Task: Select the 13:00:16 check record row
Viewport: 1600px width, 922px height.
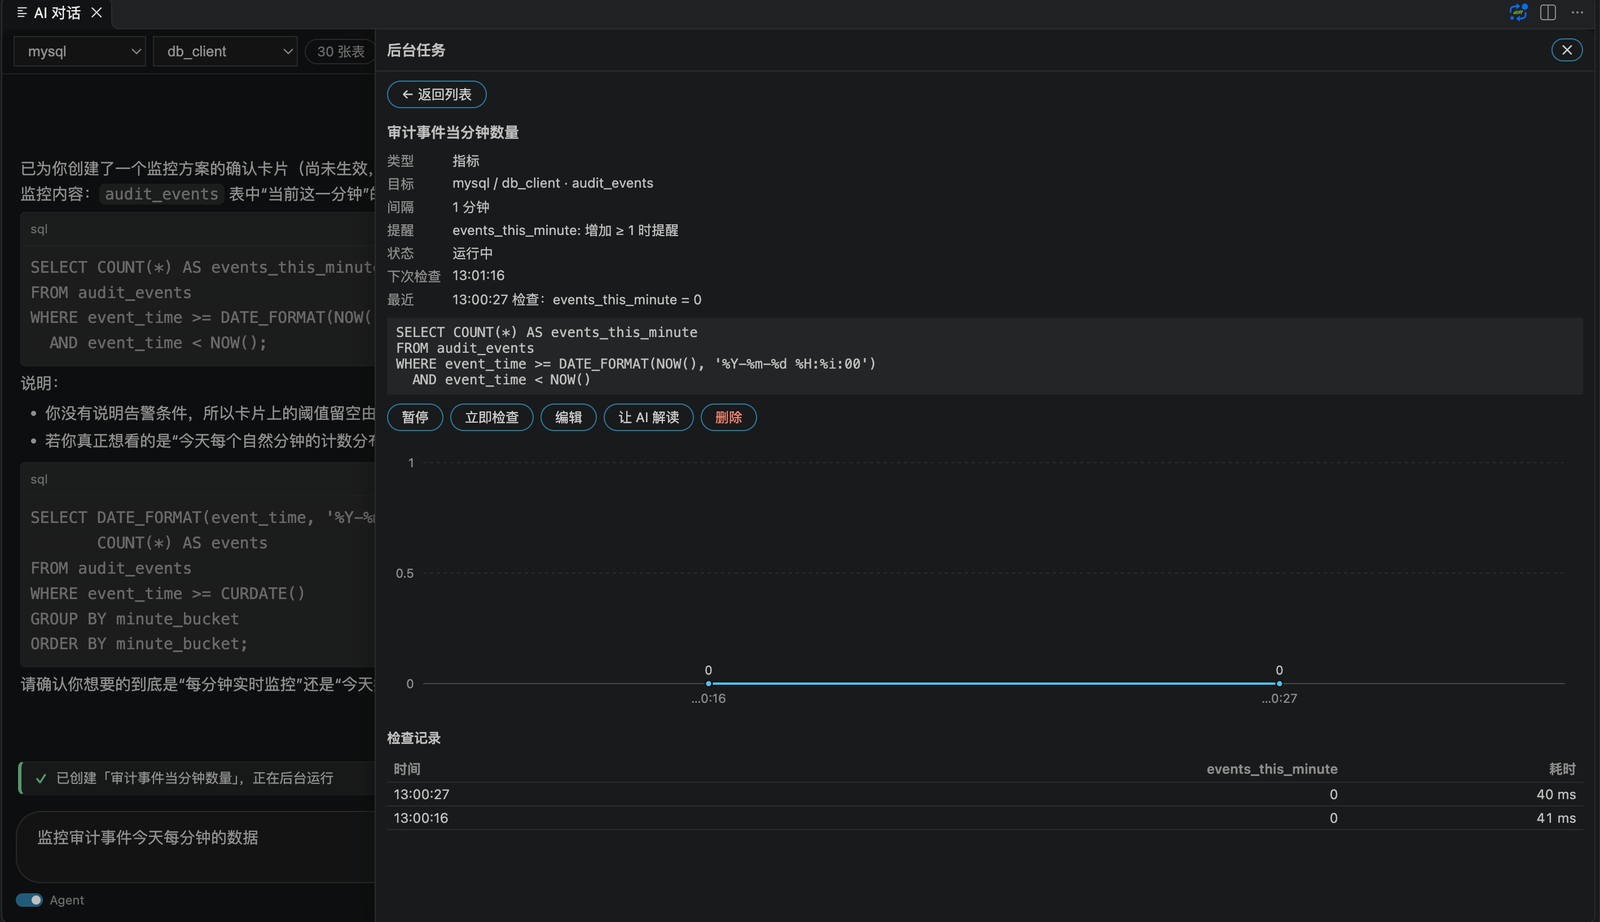Action: pos(984,818)
